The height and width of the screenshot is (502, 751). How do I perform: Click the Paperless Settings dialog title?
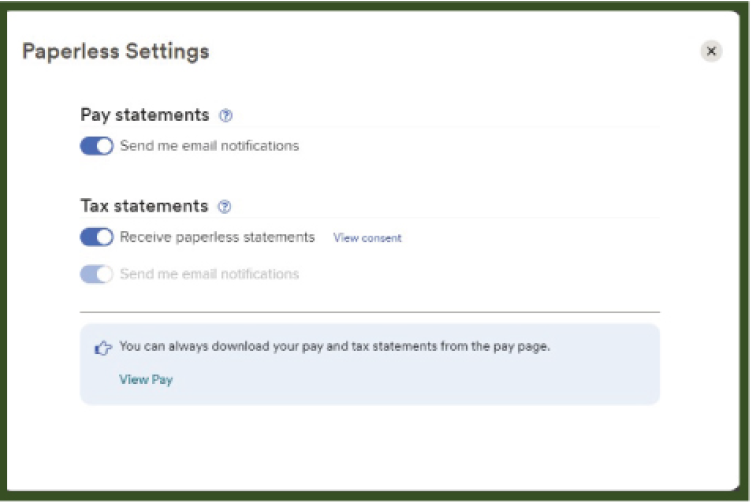point(116,52)
